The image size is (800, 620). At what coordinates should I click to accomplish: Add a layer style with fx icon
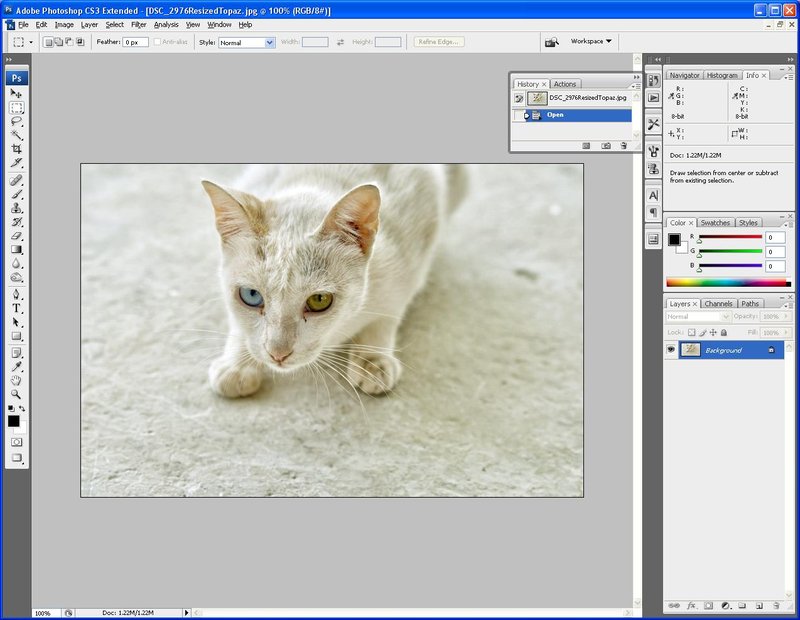pyautogui.click(x=691, y=606)
